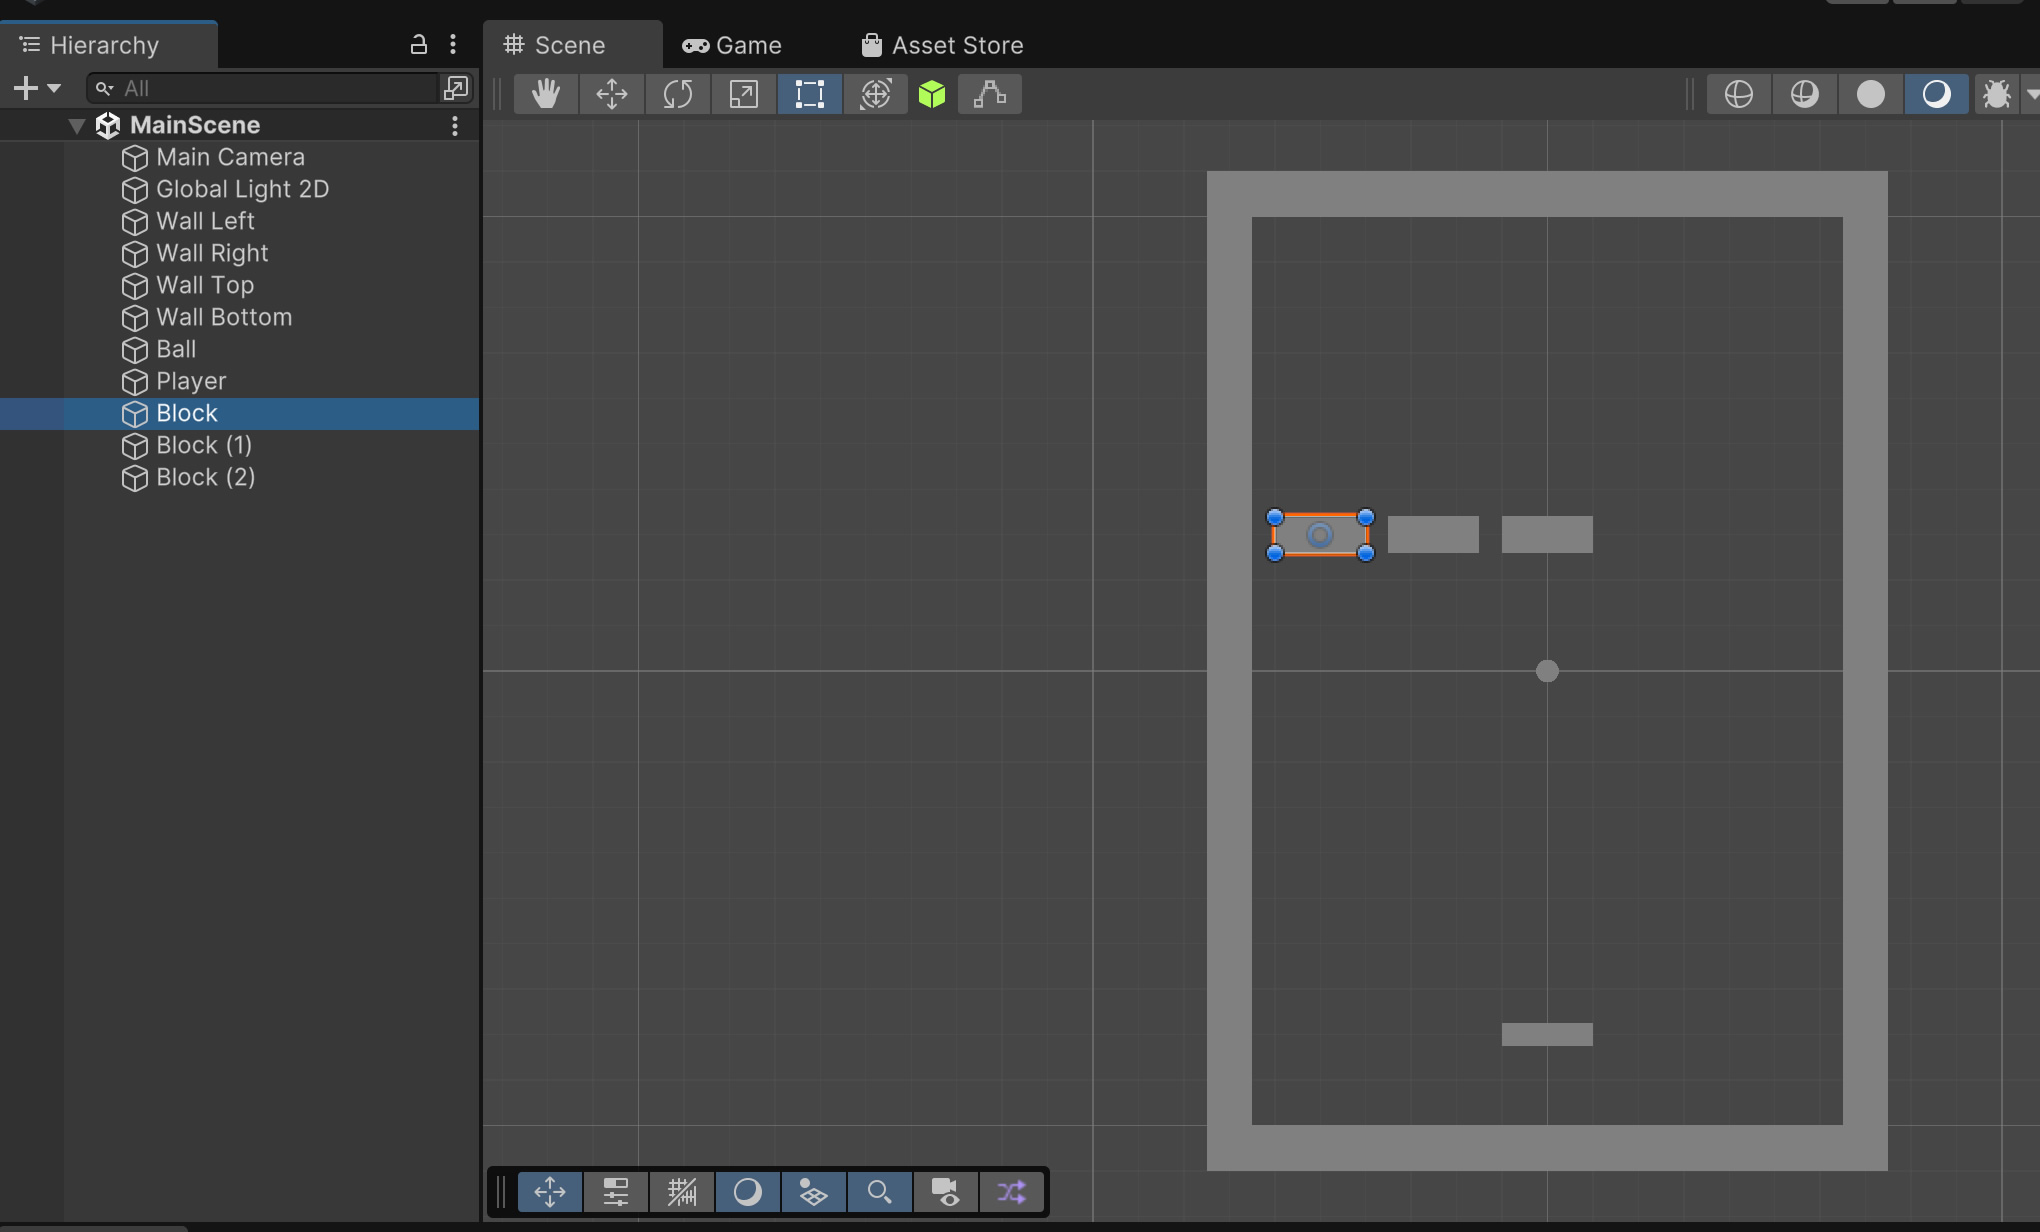
Task: Enable the Scale tool
Action: point(743,93)
